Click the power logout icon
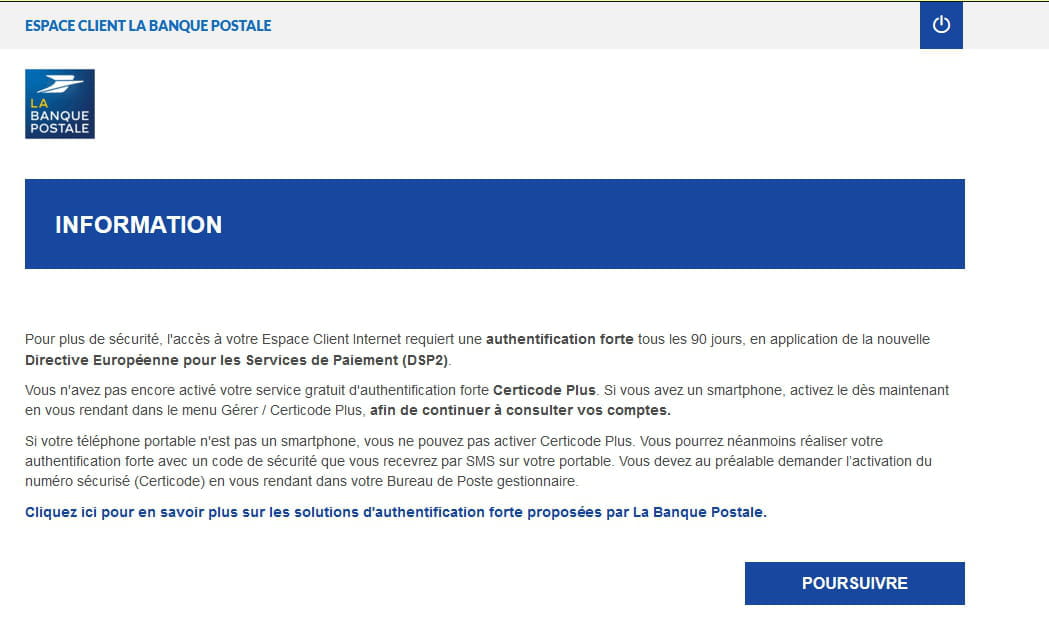Viewport: 1049px width, 642px height. pos(941,25)
